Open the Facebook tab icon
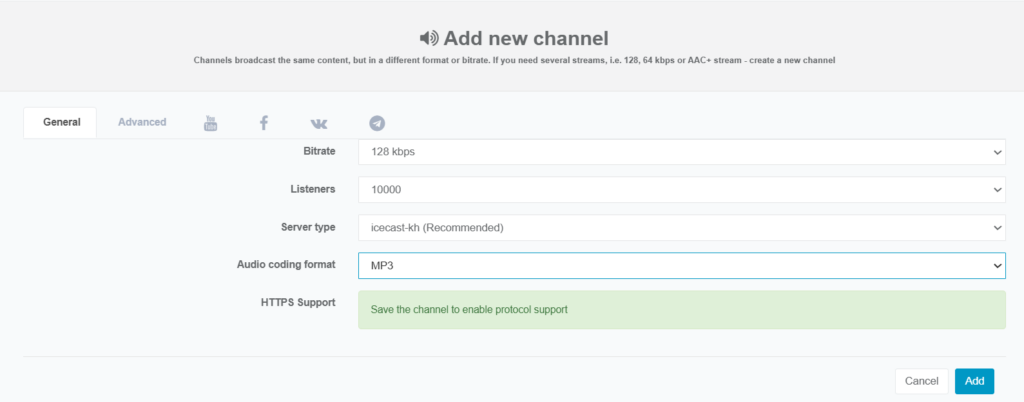 click(x=264, y=123)
